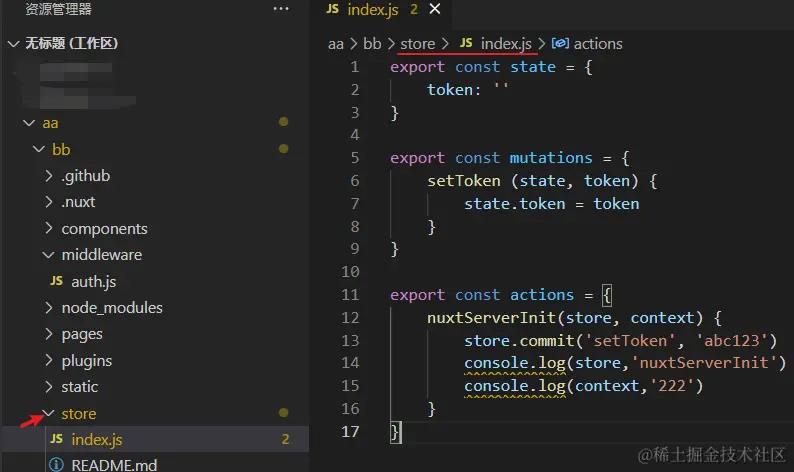This screenshot has height=472, width=794.
Task: Collapse the bb folder chevron
Action: tap(39, 149)
